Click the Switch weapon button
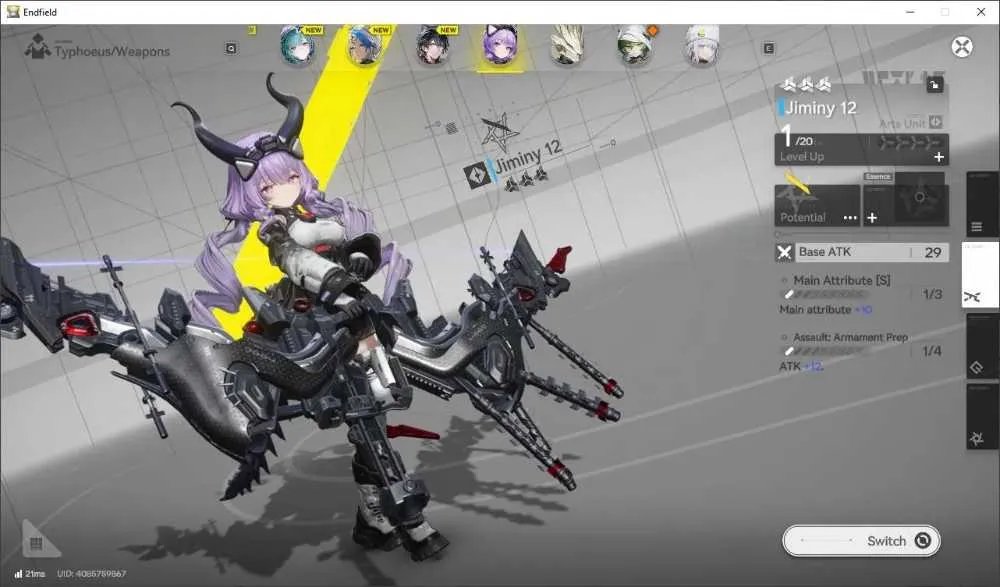Image resolution: width=1000 pixels, height=587 pixels. pos(862,541)
